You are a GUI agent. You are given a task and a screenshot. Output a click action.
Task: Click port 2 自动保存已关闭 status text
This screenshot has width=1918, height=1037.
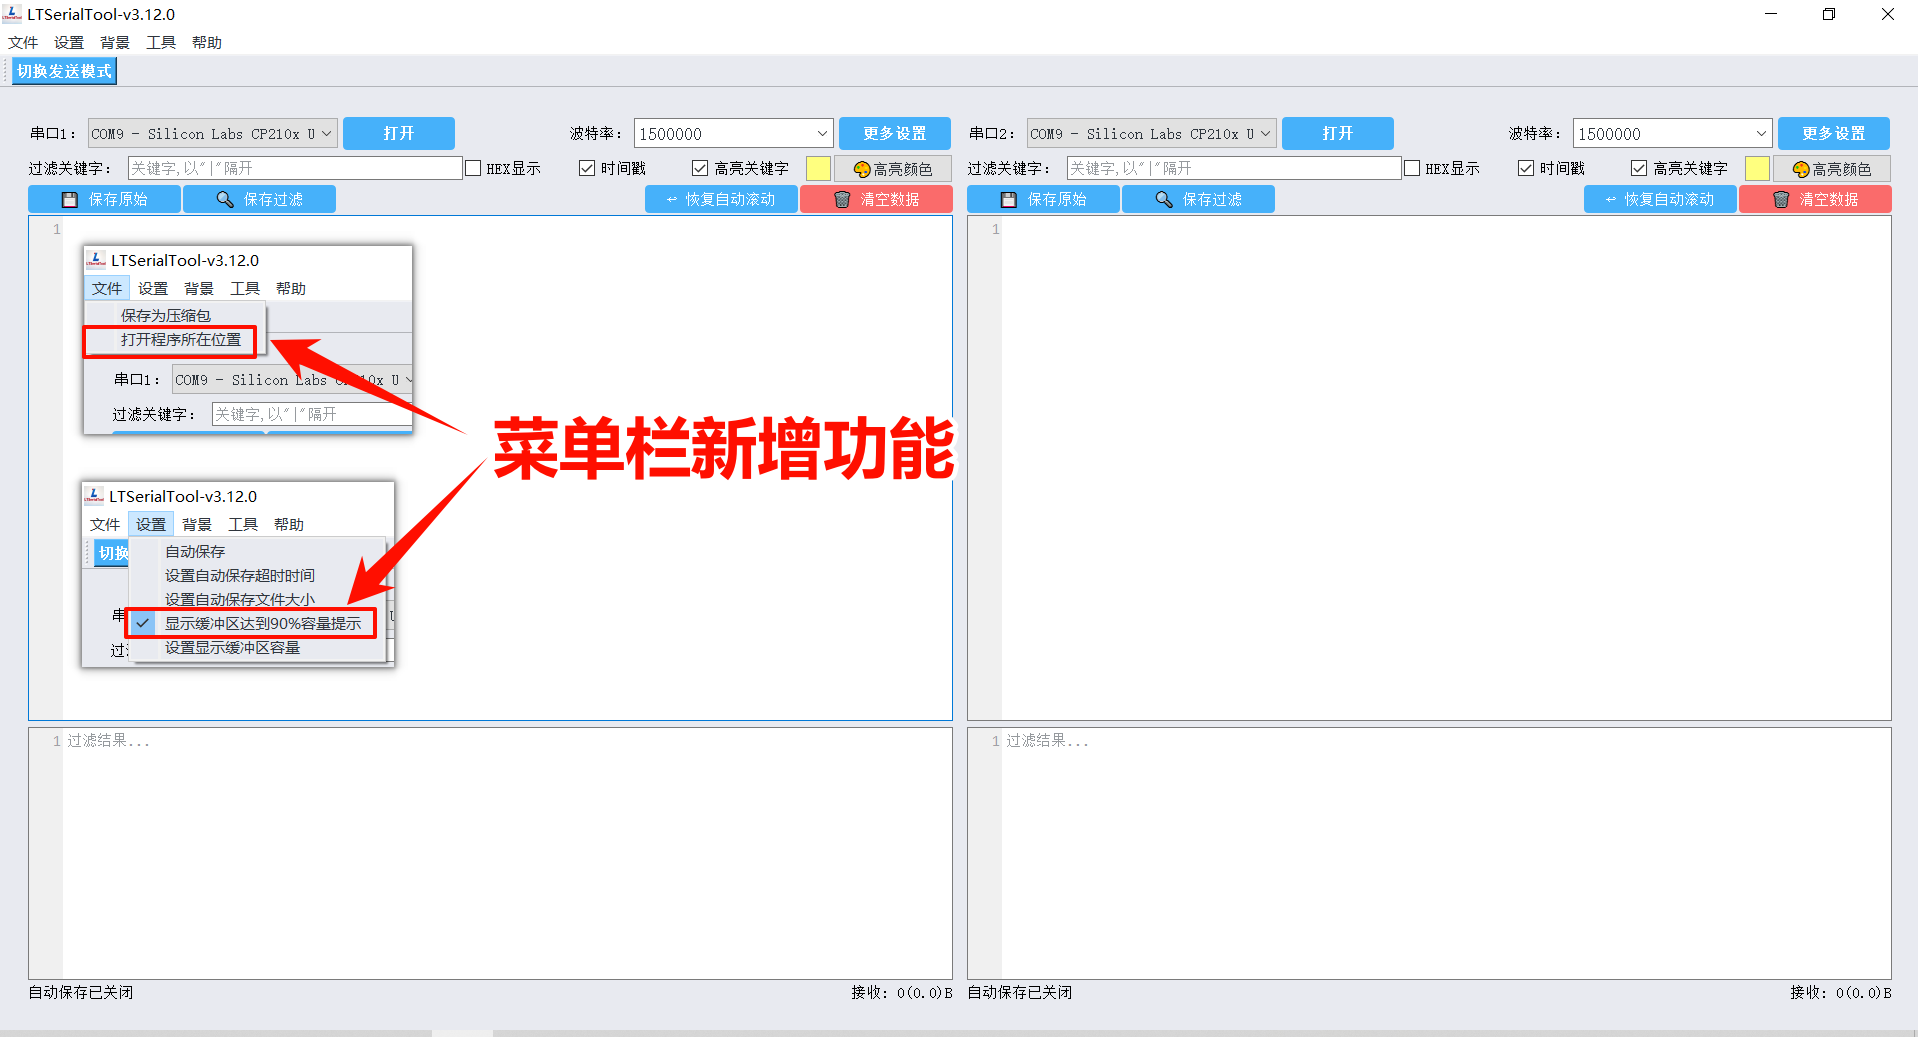coord(1020,992)
